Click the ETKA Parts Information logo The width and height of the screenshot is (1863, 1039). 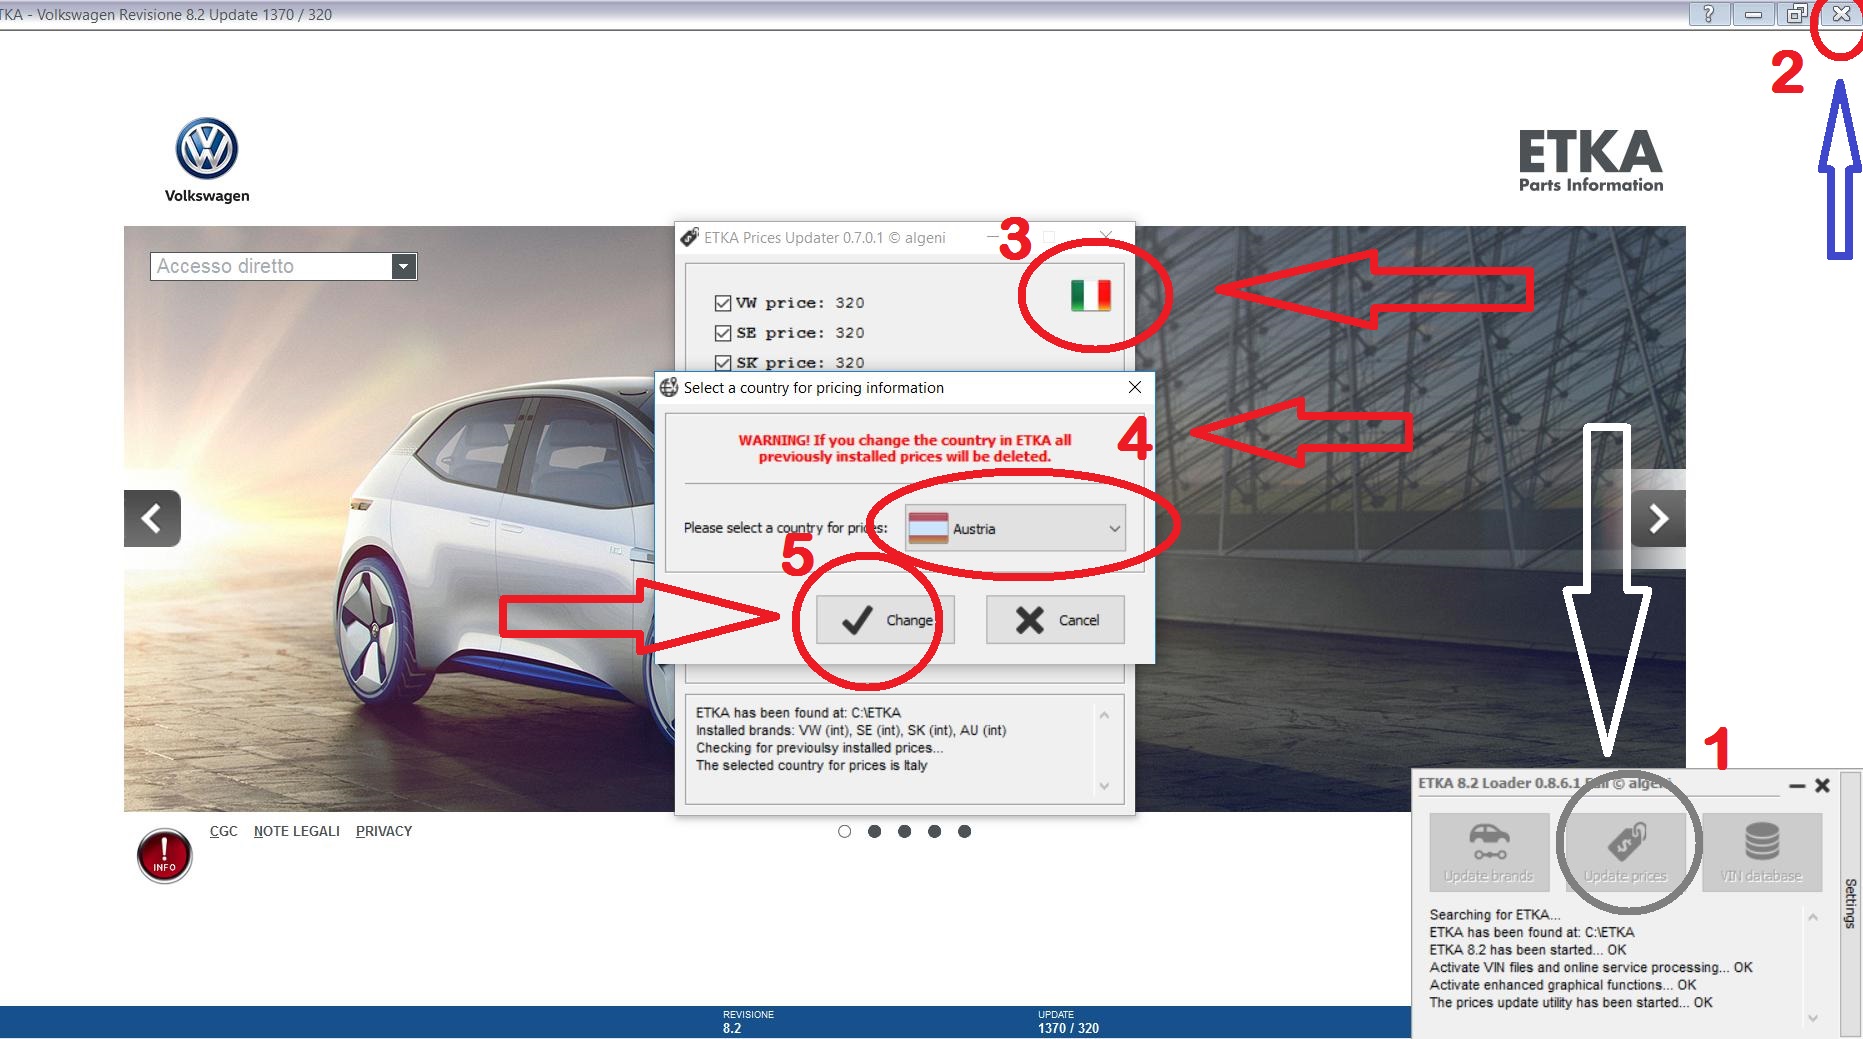1591,160
